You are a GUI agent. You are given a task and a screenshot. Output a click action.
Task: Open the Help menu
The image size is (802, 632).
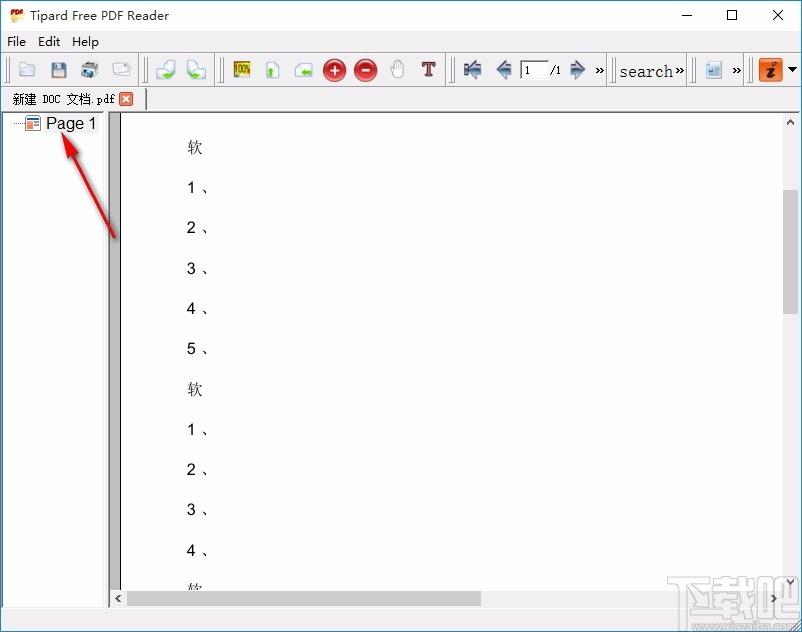click(85, 41)
